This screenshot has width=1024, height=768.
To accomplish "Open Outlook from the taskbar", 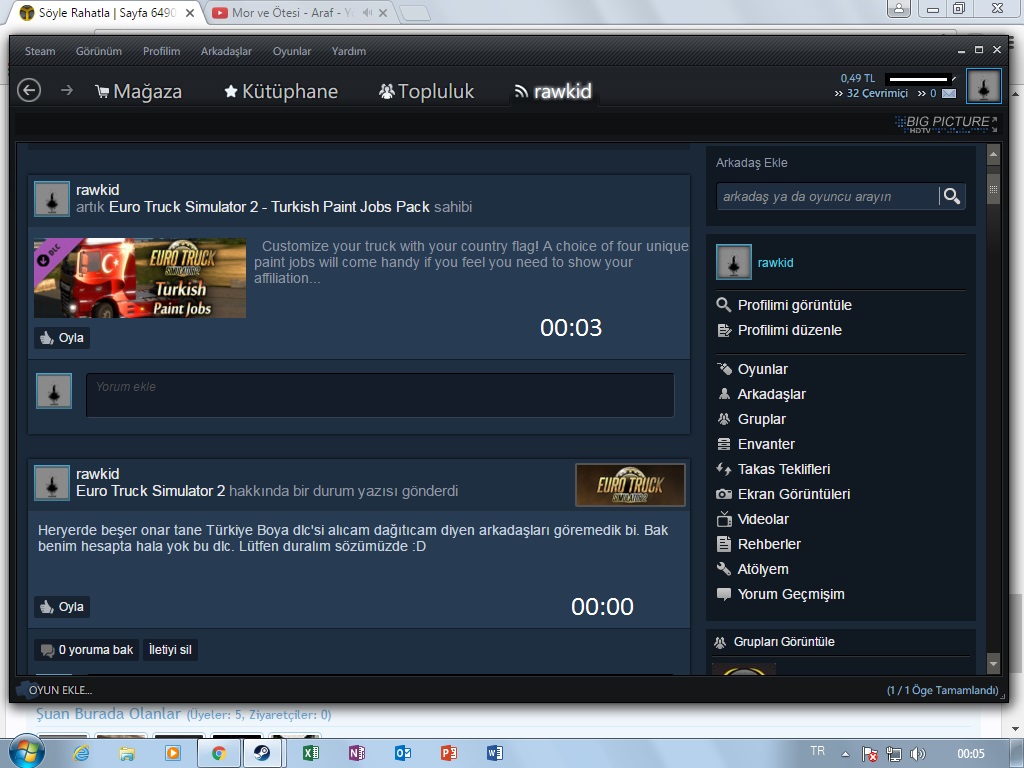I will click(x=402, y=753).
